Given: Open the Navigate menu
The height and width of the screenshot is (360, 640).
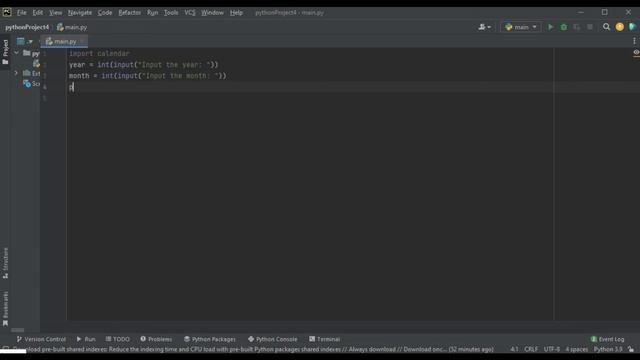Looking at the screenshot, I should tap(80, 13).
